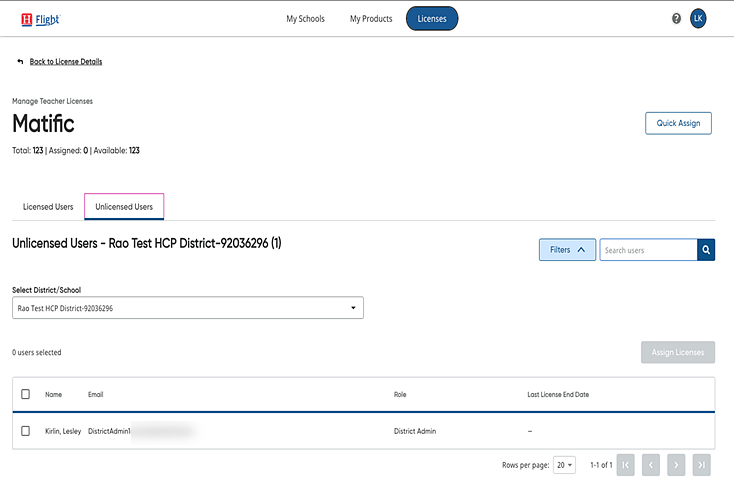This screenshot has height=488, width=734.
Task: Open the help question mark icon
Action: 676,19
